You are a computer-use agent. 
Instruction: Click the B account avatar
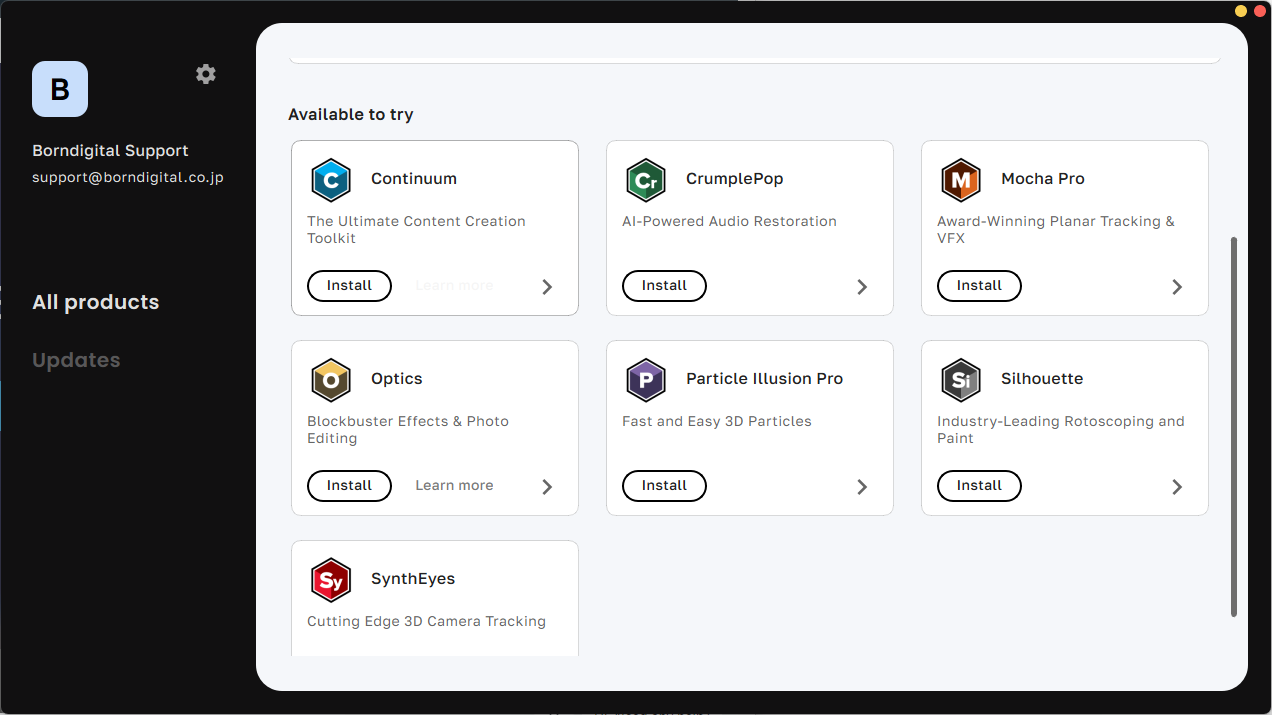(60, 89)
